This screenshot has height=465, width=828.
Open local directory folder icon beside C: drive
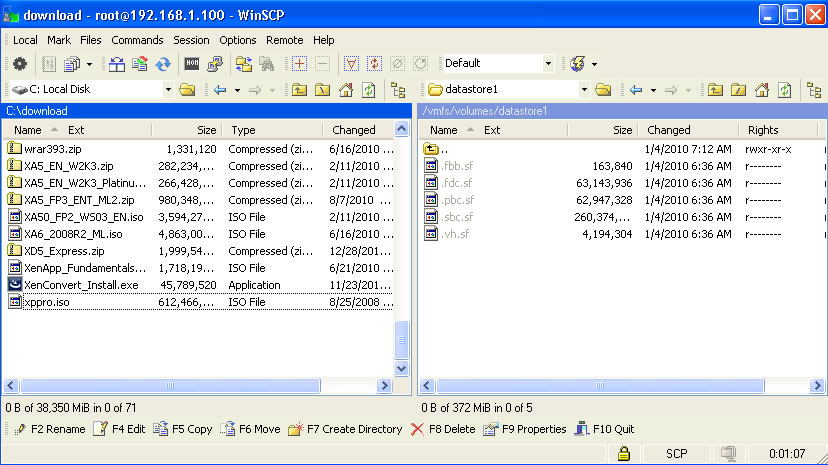pos(187,90)
